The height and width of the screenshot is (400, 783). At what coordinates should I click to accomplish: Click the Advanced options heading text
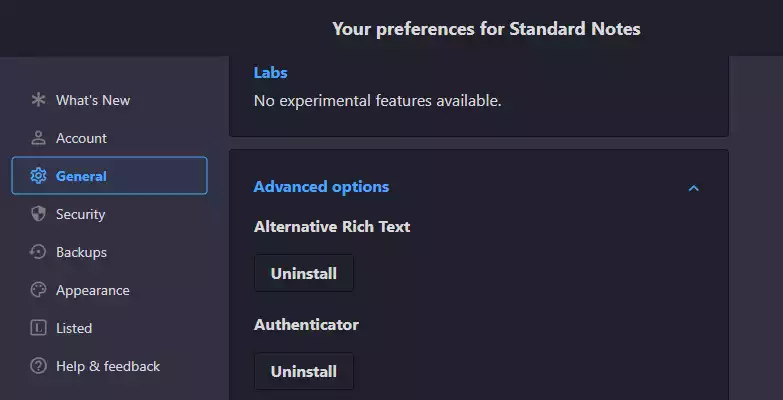(321, 187)
